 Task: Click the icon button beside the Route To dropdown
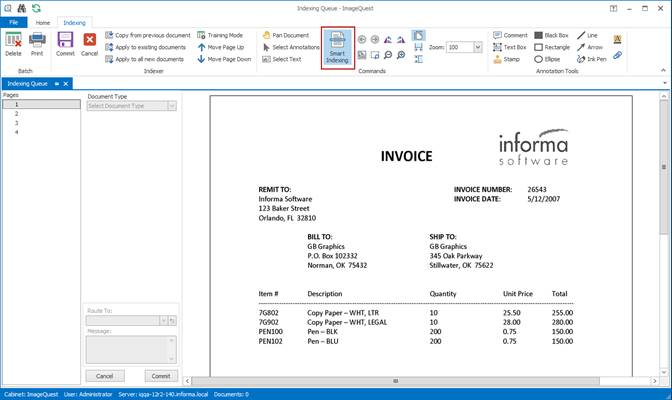point(172,321)
